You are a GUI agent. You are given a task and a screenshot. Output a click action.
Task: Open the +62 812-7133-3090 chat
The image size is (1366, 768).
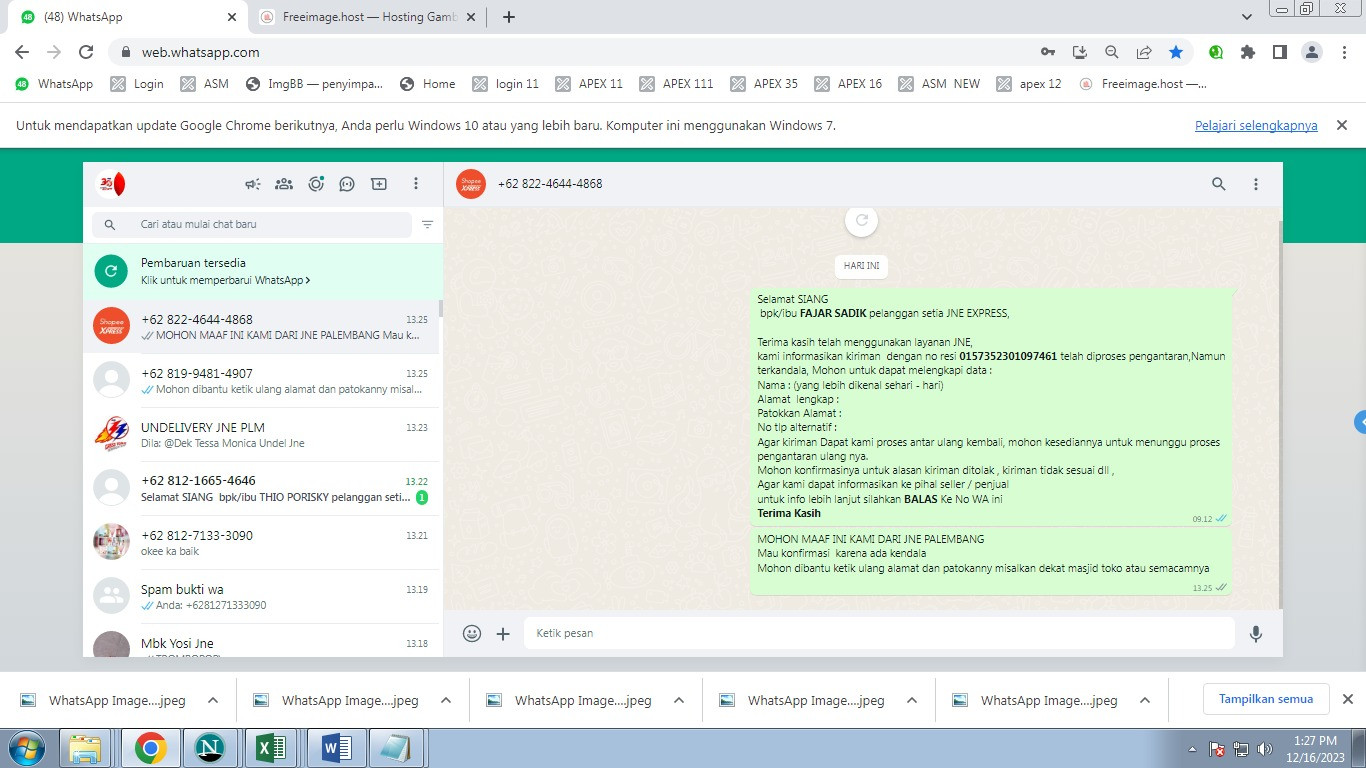point(262,543)
